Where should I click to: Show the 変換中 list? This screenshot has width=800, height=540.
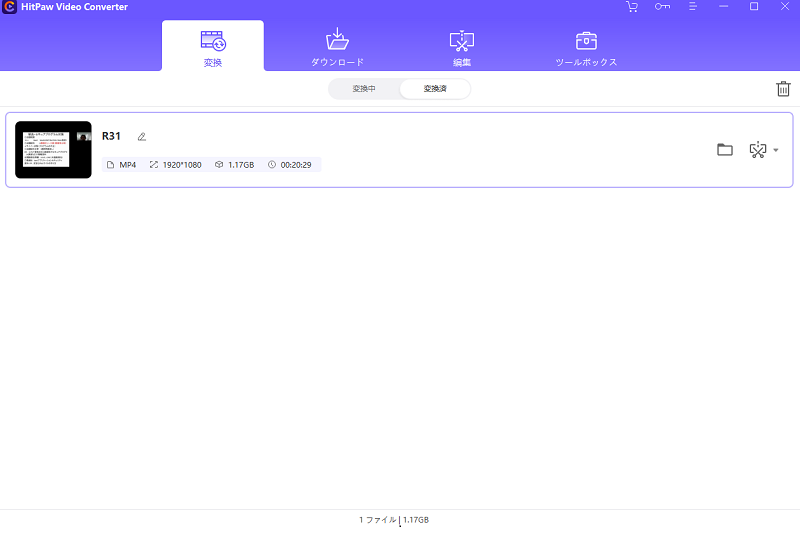point(364,89)
